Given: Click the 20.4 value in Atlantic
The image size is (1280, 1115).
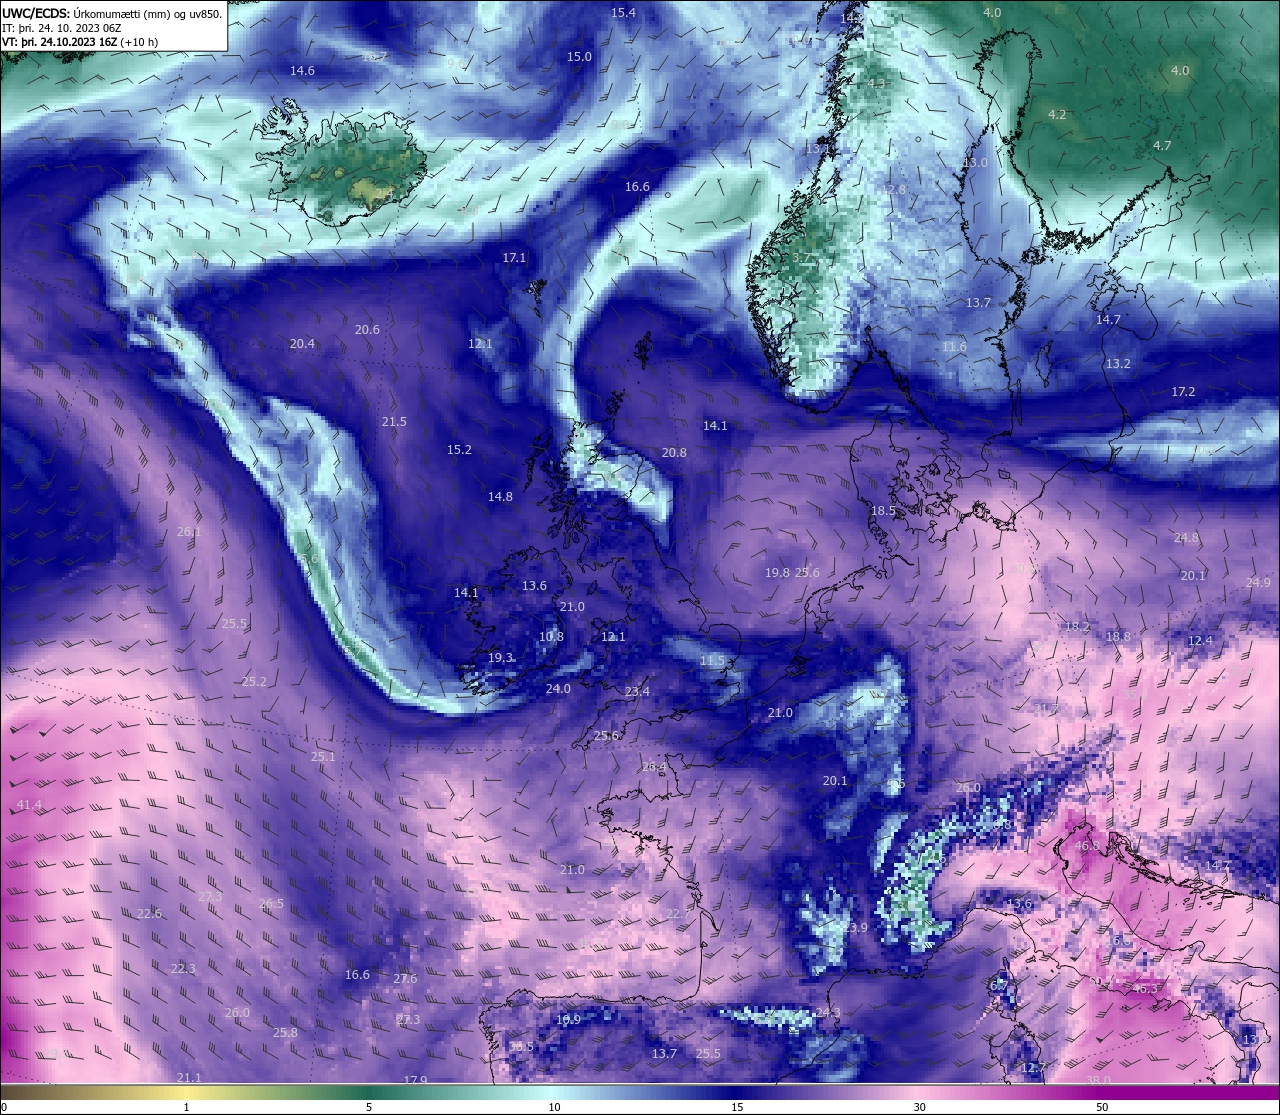Looking at the screenshot, I should [302, 344].
